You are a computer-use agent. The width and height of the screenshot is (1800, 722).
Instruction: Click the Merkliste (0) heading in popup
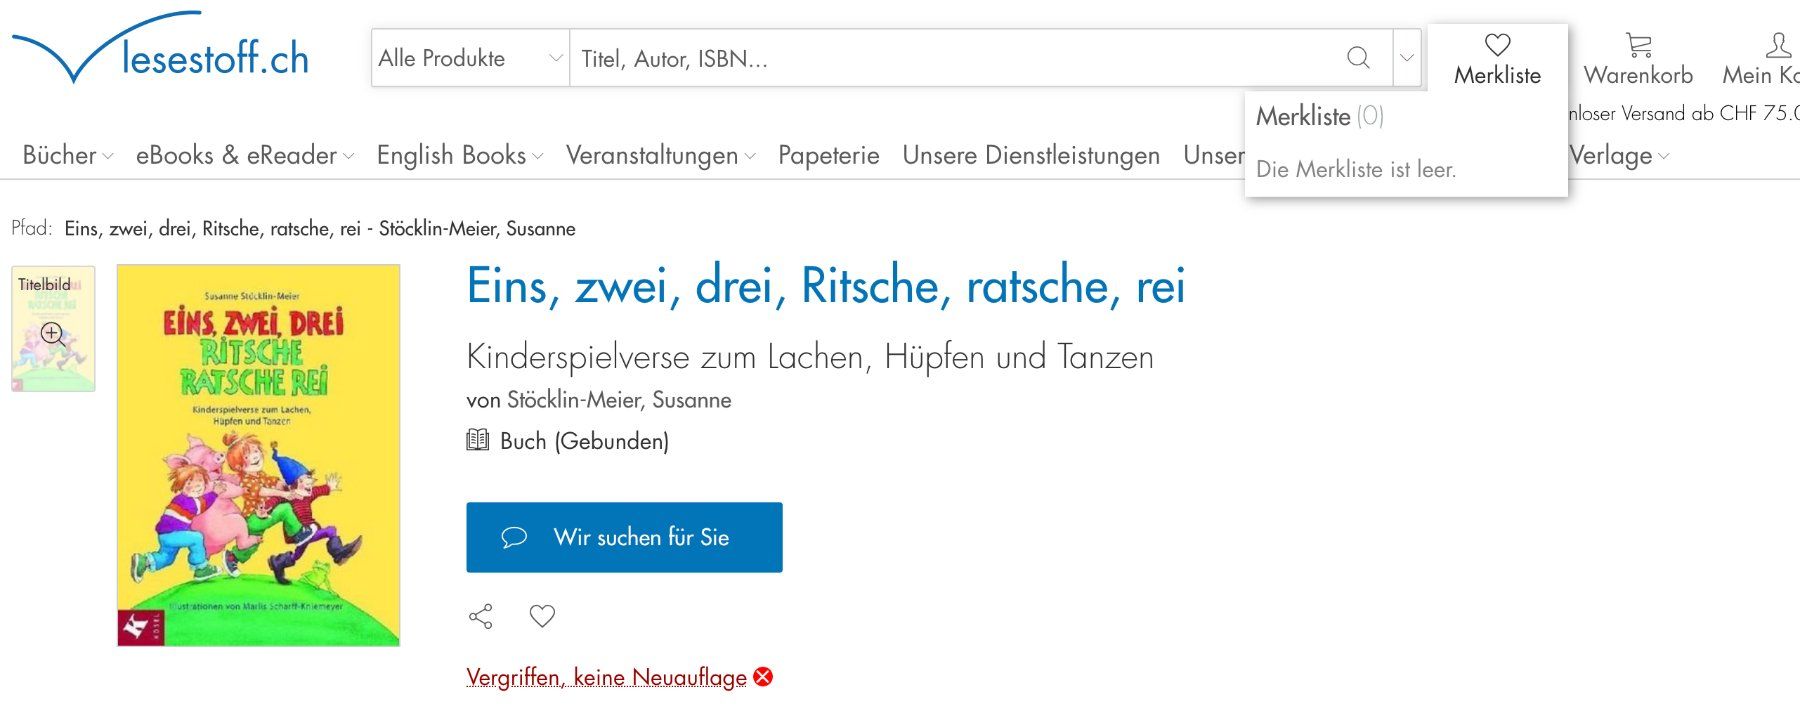pos(1320,116)
